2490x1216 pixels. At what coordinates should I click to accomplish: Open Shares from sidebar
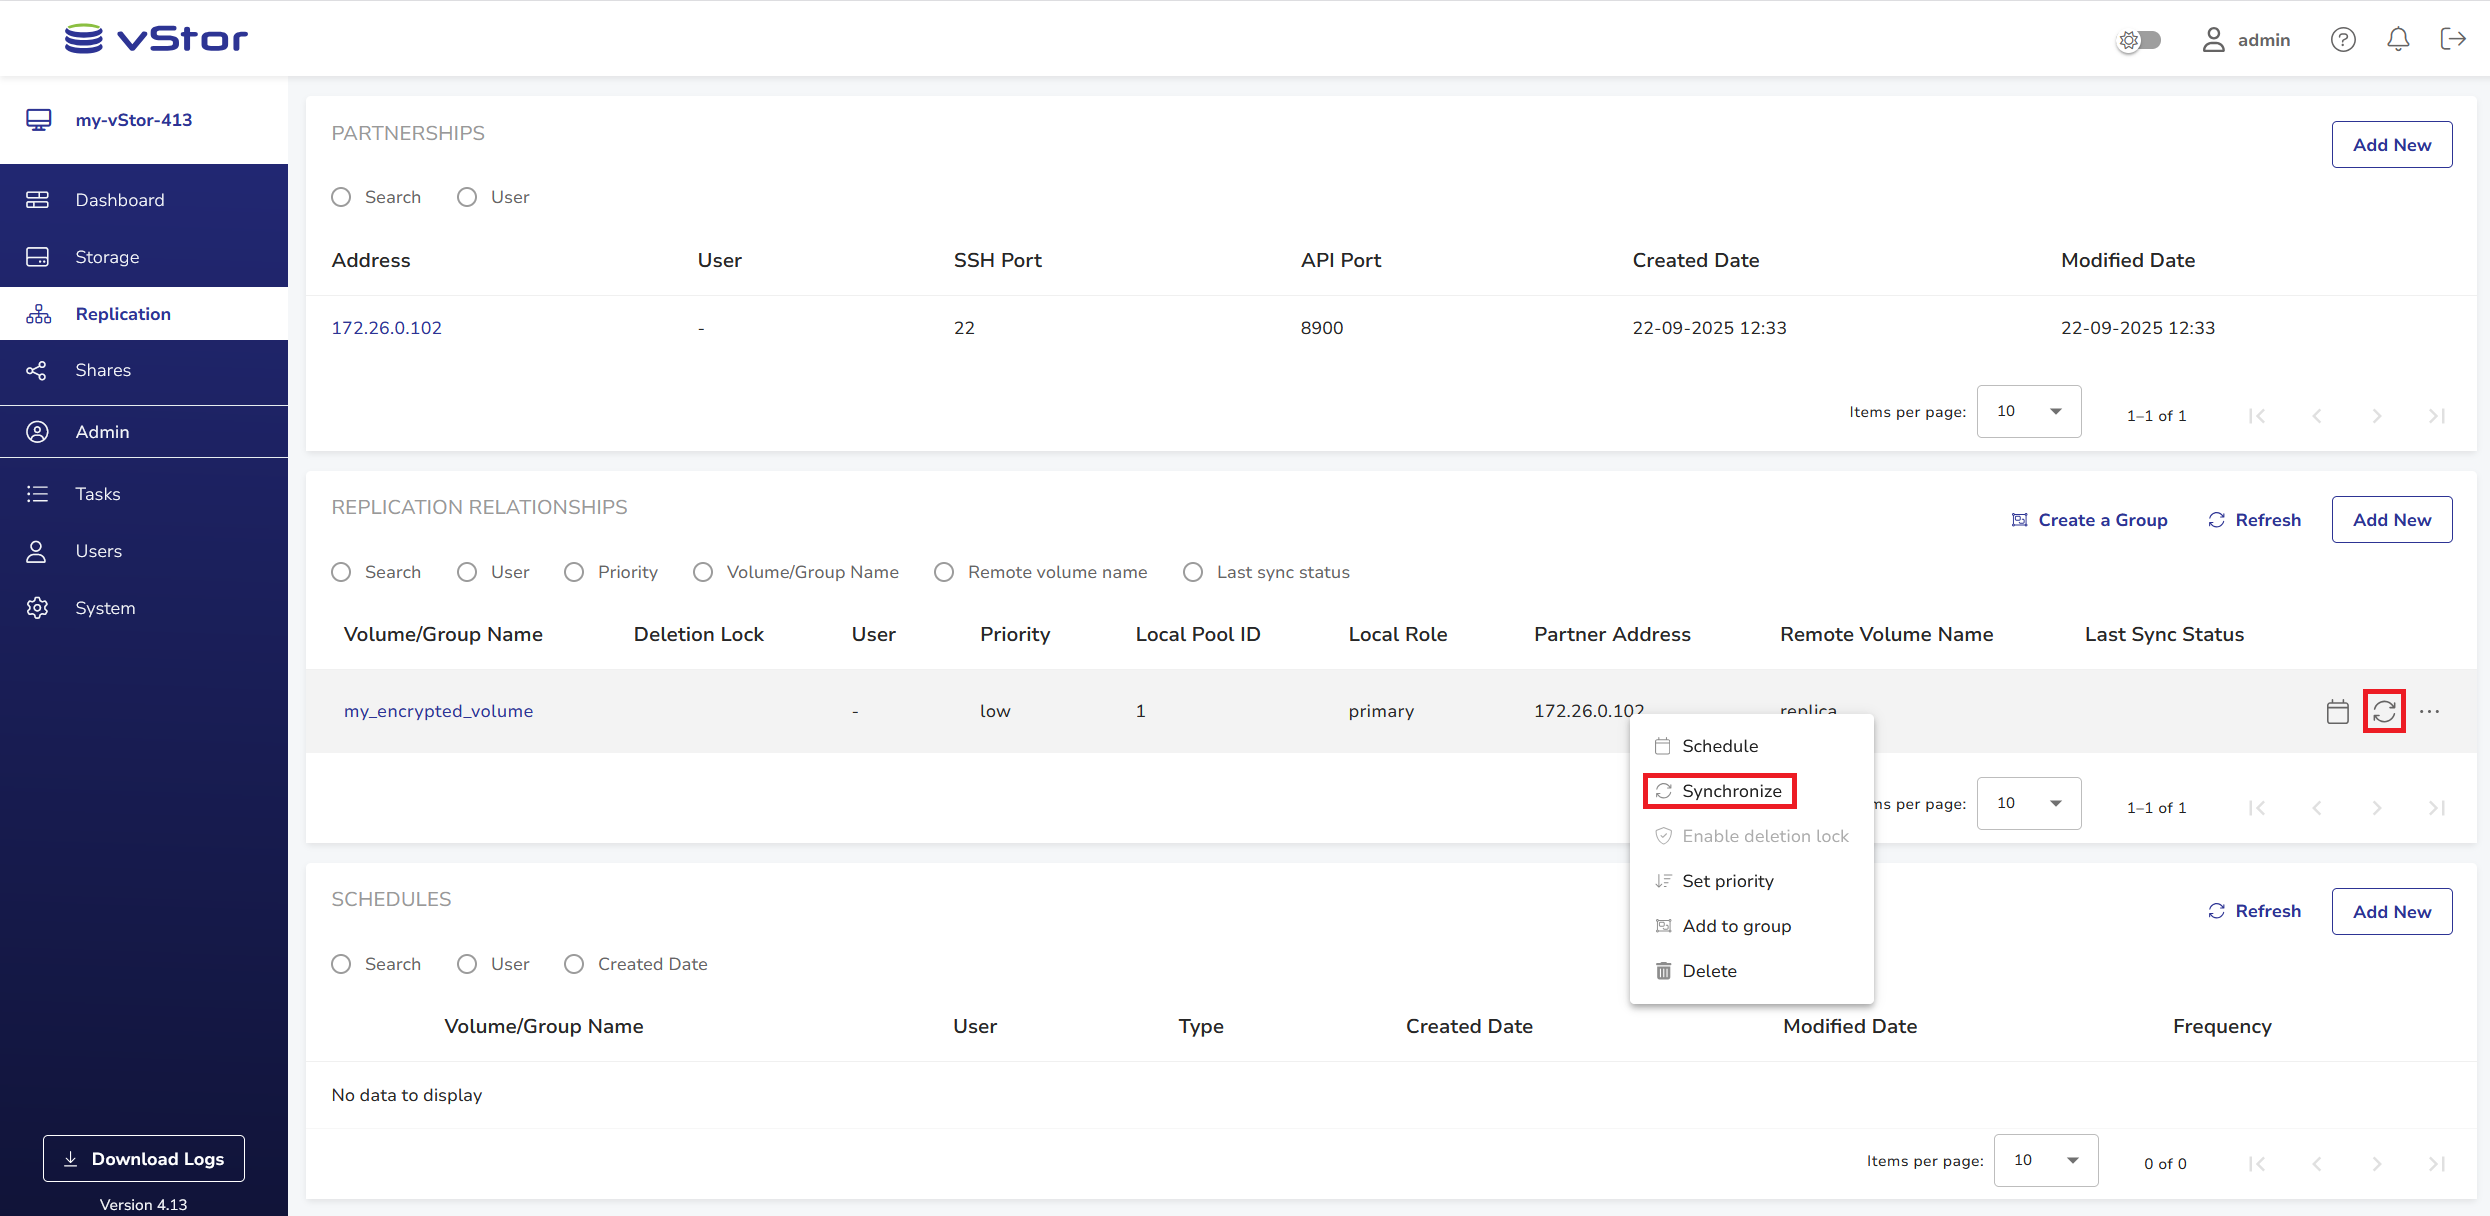coord(103,370)
